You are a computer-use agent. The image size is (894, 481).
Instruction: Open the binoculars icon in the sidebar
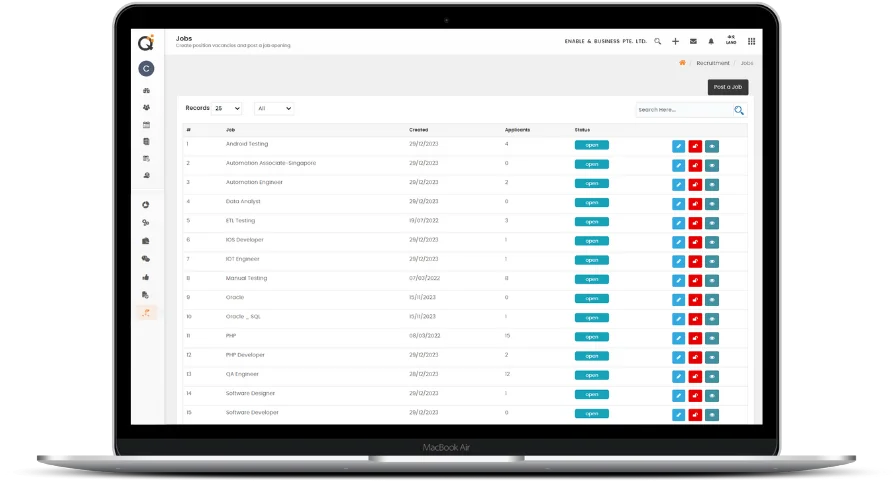147,91
